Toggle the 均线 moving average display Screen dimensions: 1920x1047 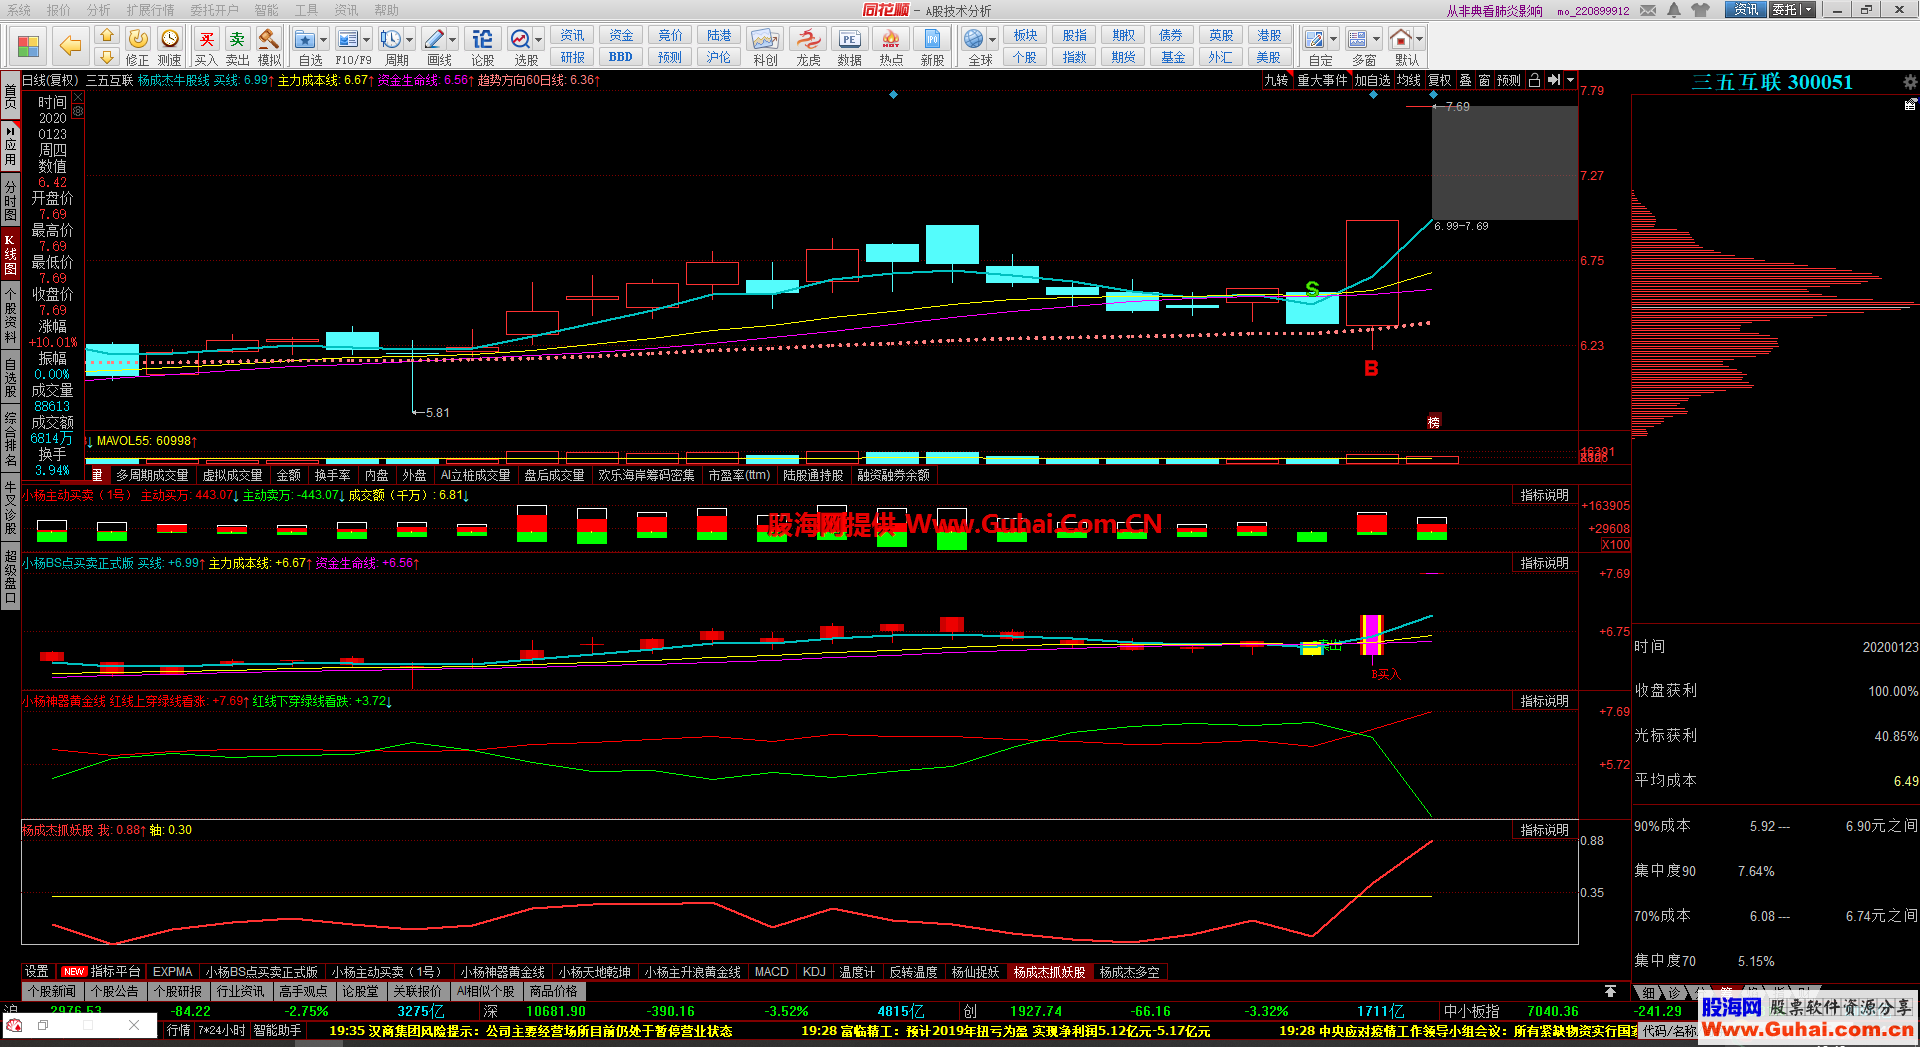click(x=1409, y=80)
